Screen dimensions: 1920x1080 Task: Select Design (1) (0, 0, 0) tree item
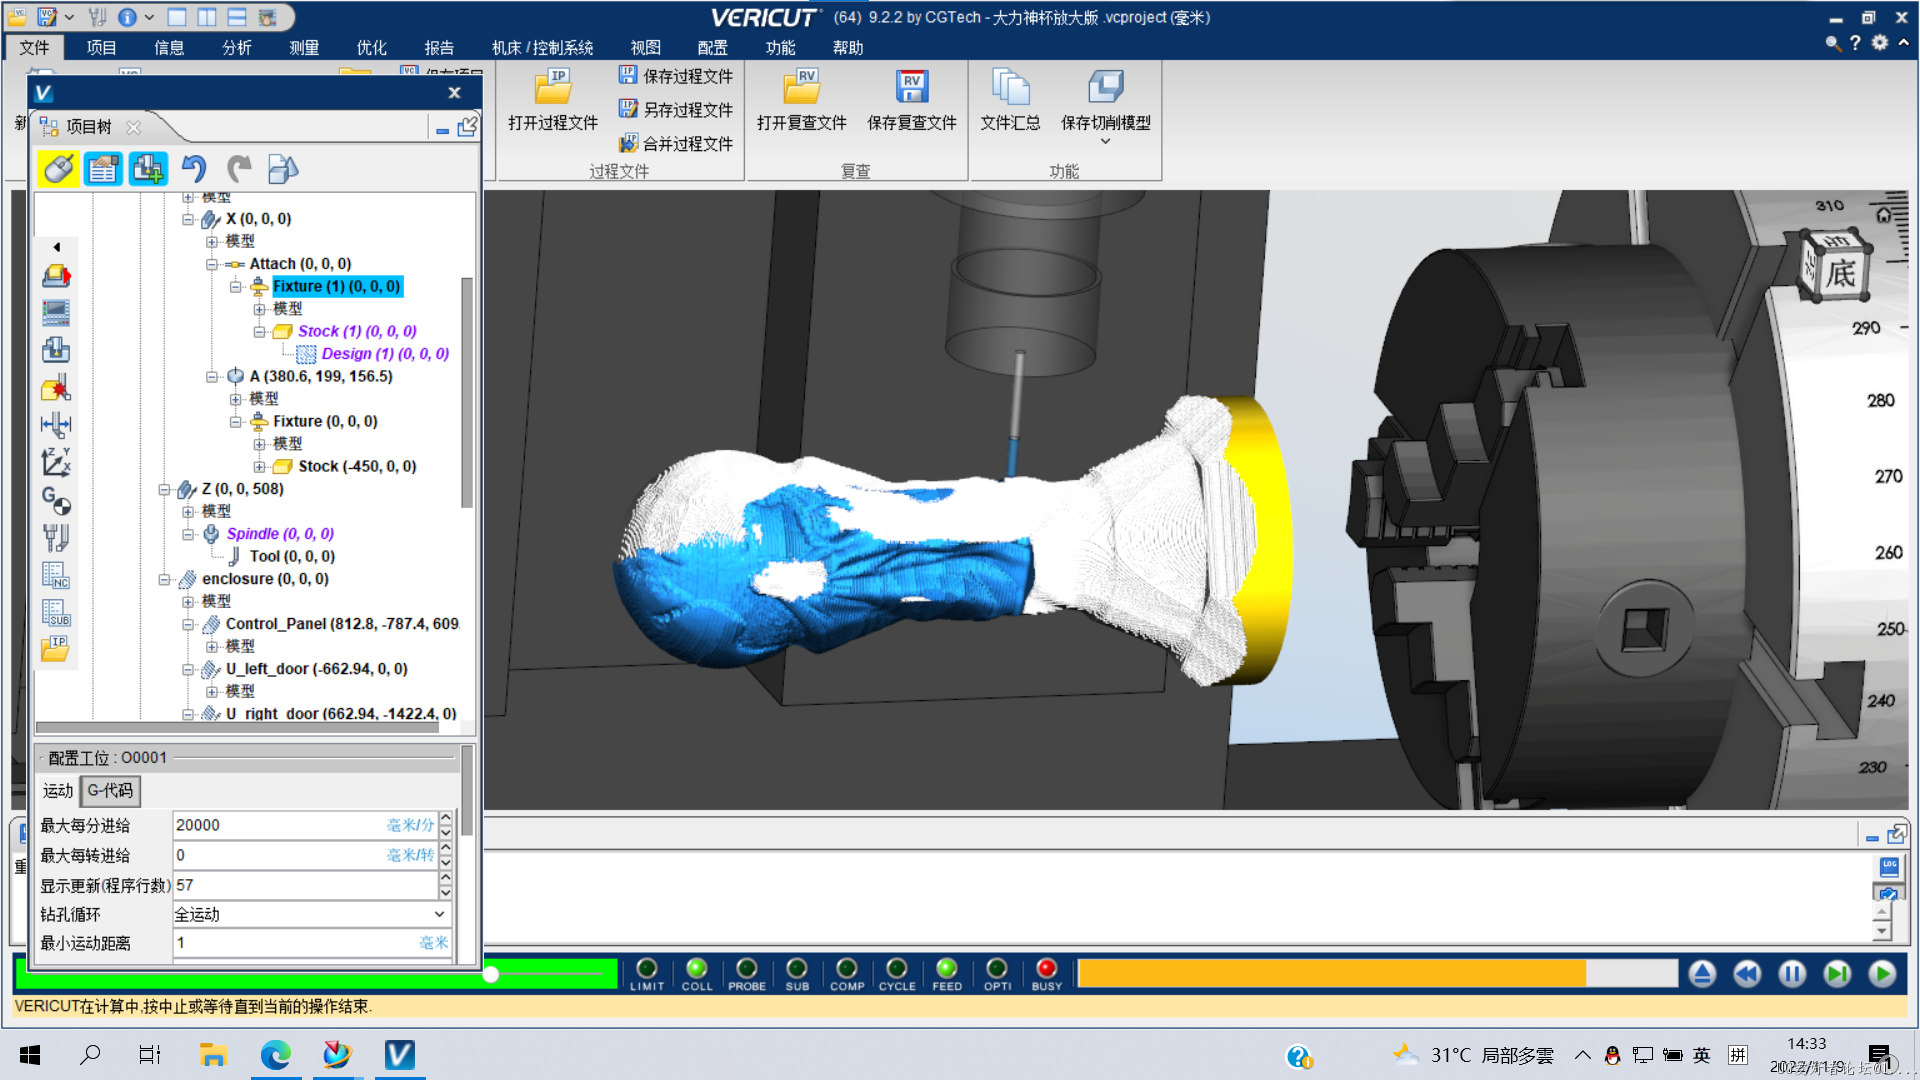(x=385, y=354)
